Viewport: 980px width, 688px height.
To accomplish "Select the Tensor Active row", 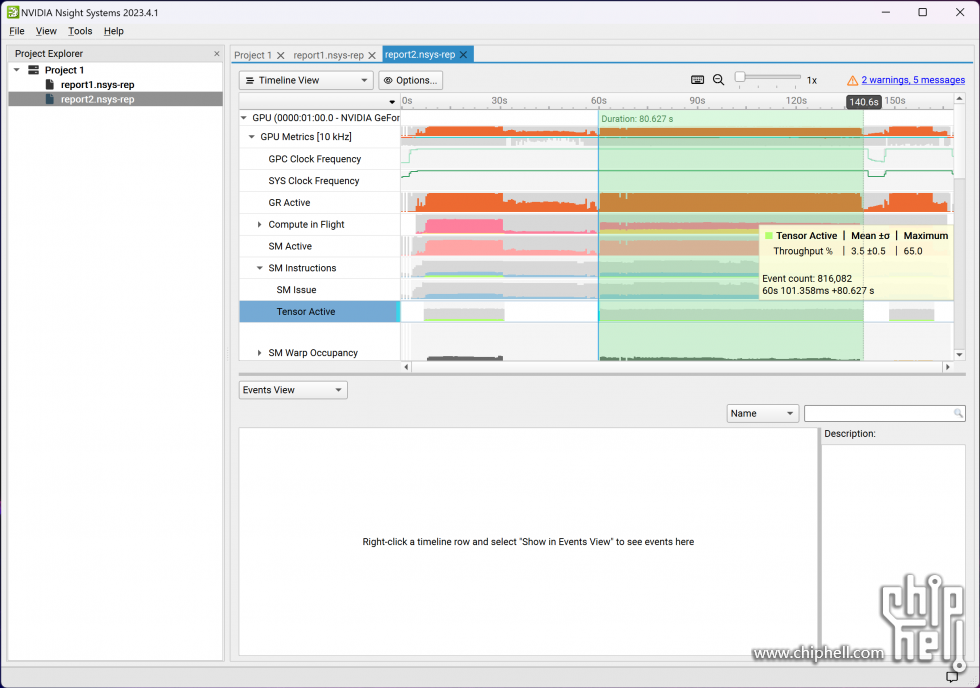I will [x=319, y=312].
